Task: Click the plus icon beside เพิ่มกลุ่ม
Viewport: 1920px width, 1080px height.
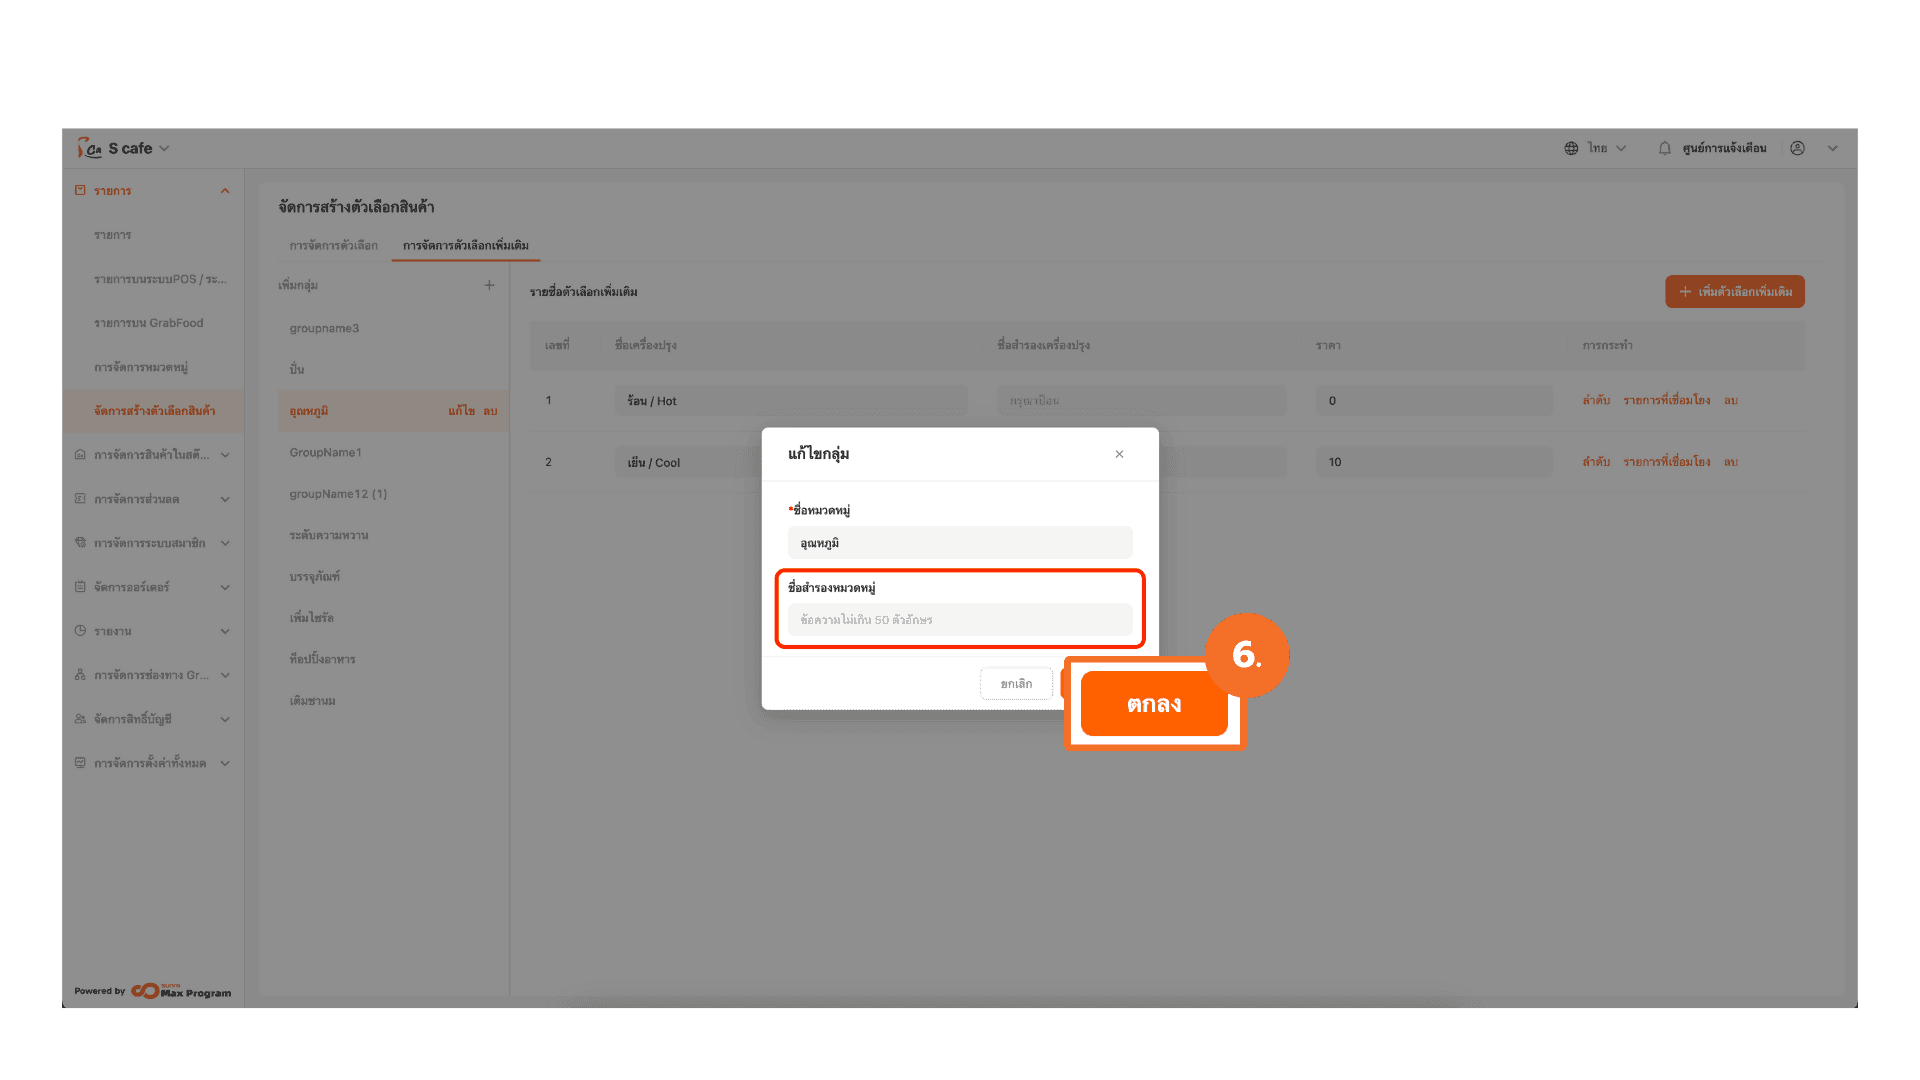Action: 489,285
